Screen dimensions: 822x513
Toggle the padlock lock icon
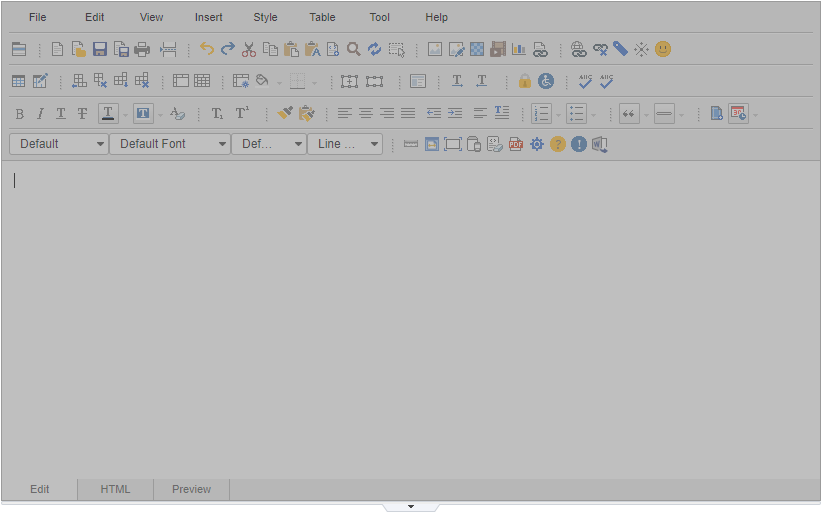click(x=525, y=81)
